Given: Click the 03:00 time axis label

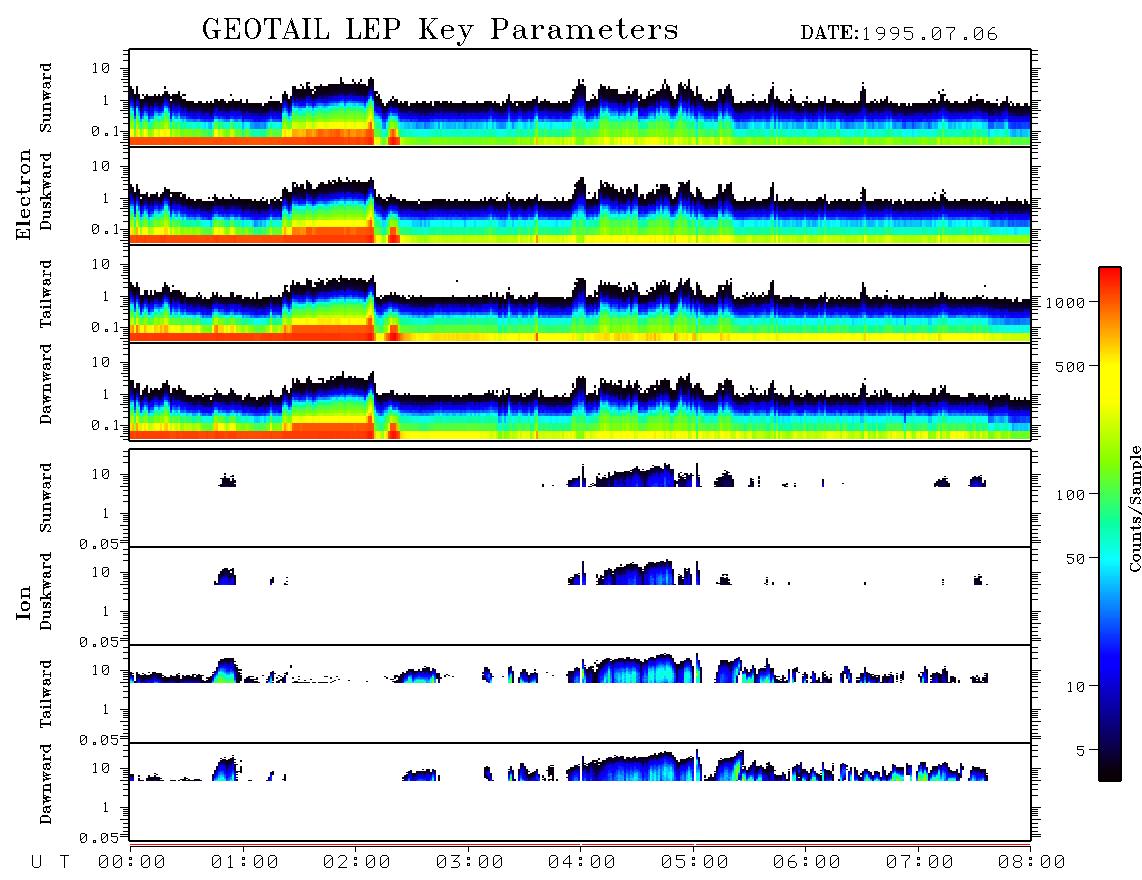Looking at the screenshot, I should (470, 862).
